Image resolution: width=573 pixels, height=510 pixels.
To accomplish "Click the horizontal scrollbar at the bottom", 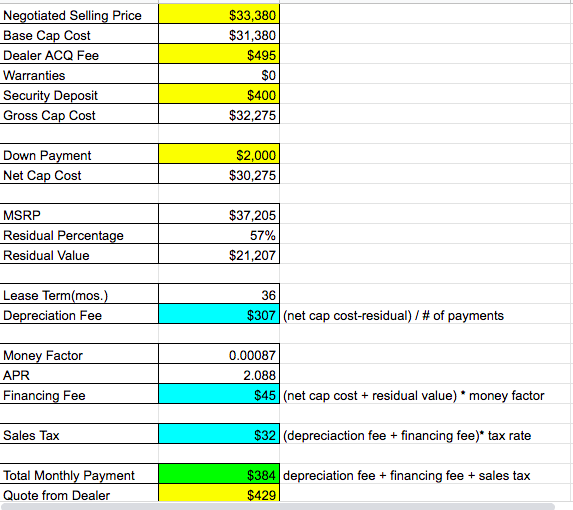I will click(x=278, y=506).
